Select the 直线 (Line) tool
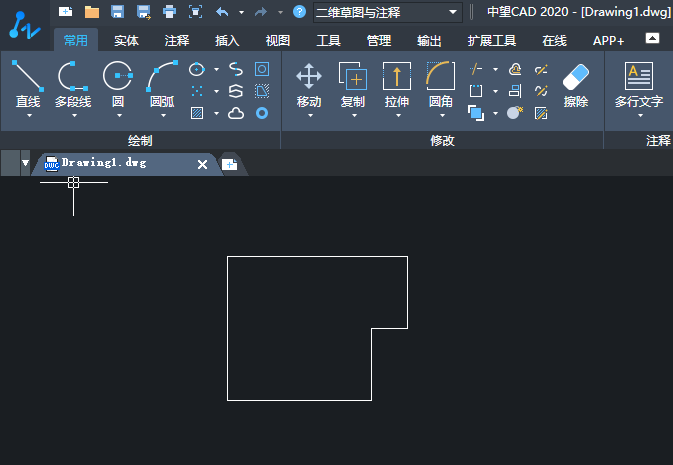Viewport: 673px width, 465px height. coord(28,84)
